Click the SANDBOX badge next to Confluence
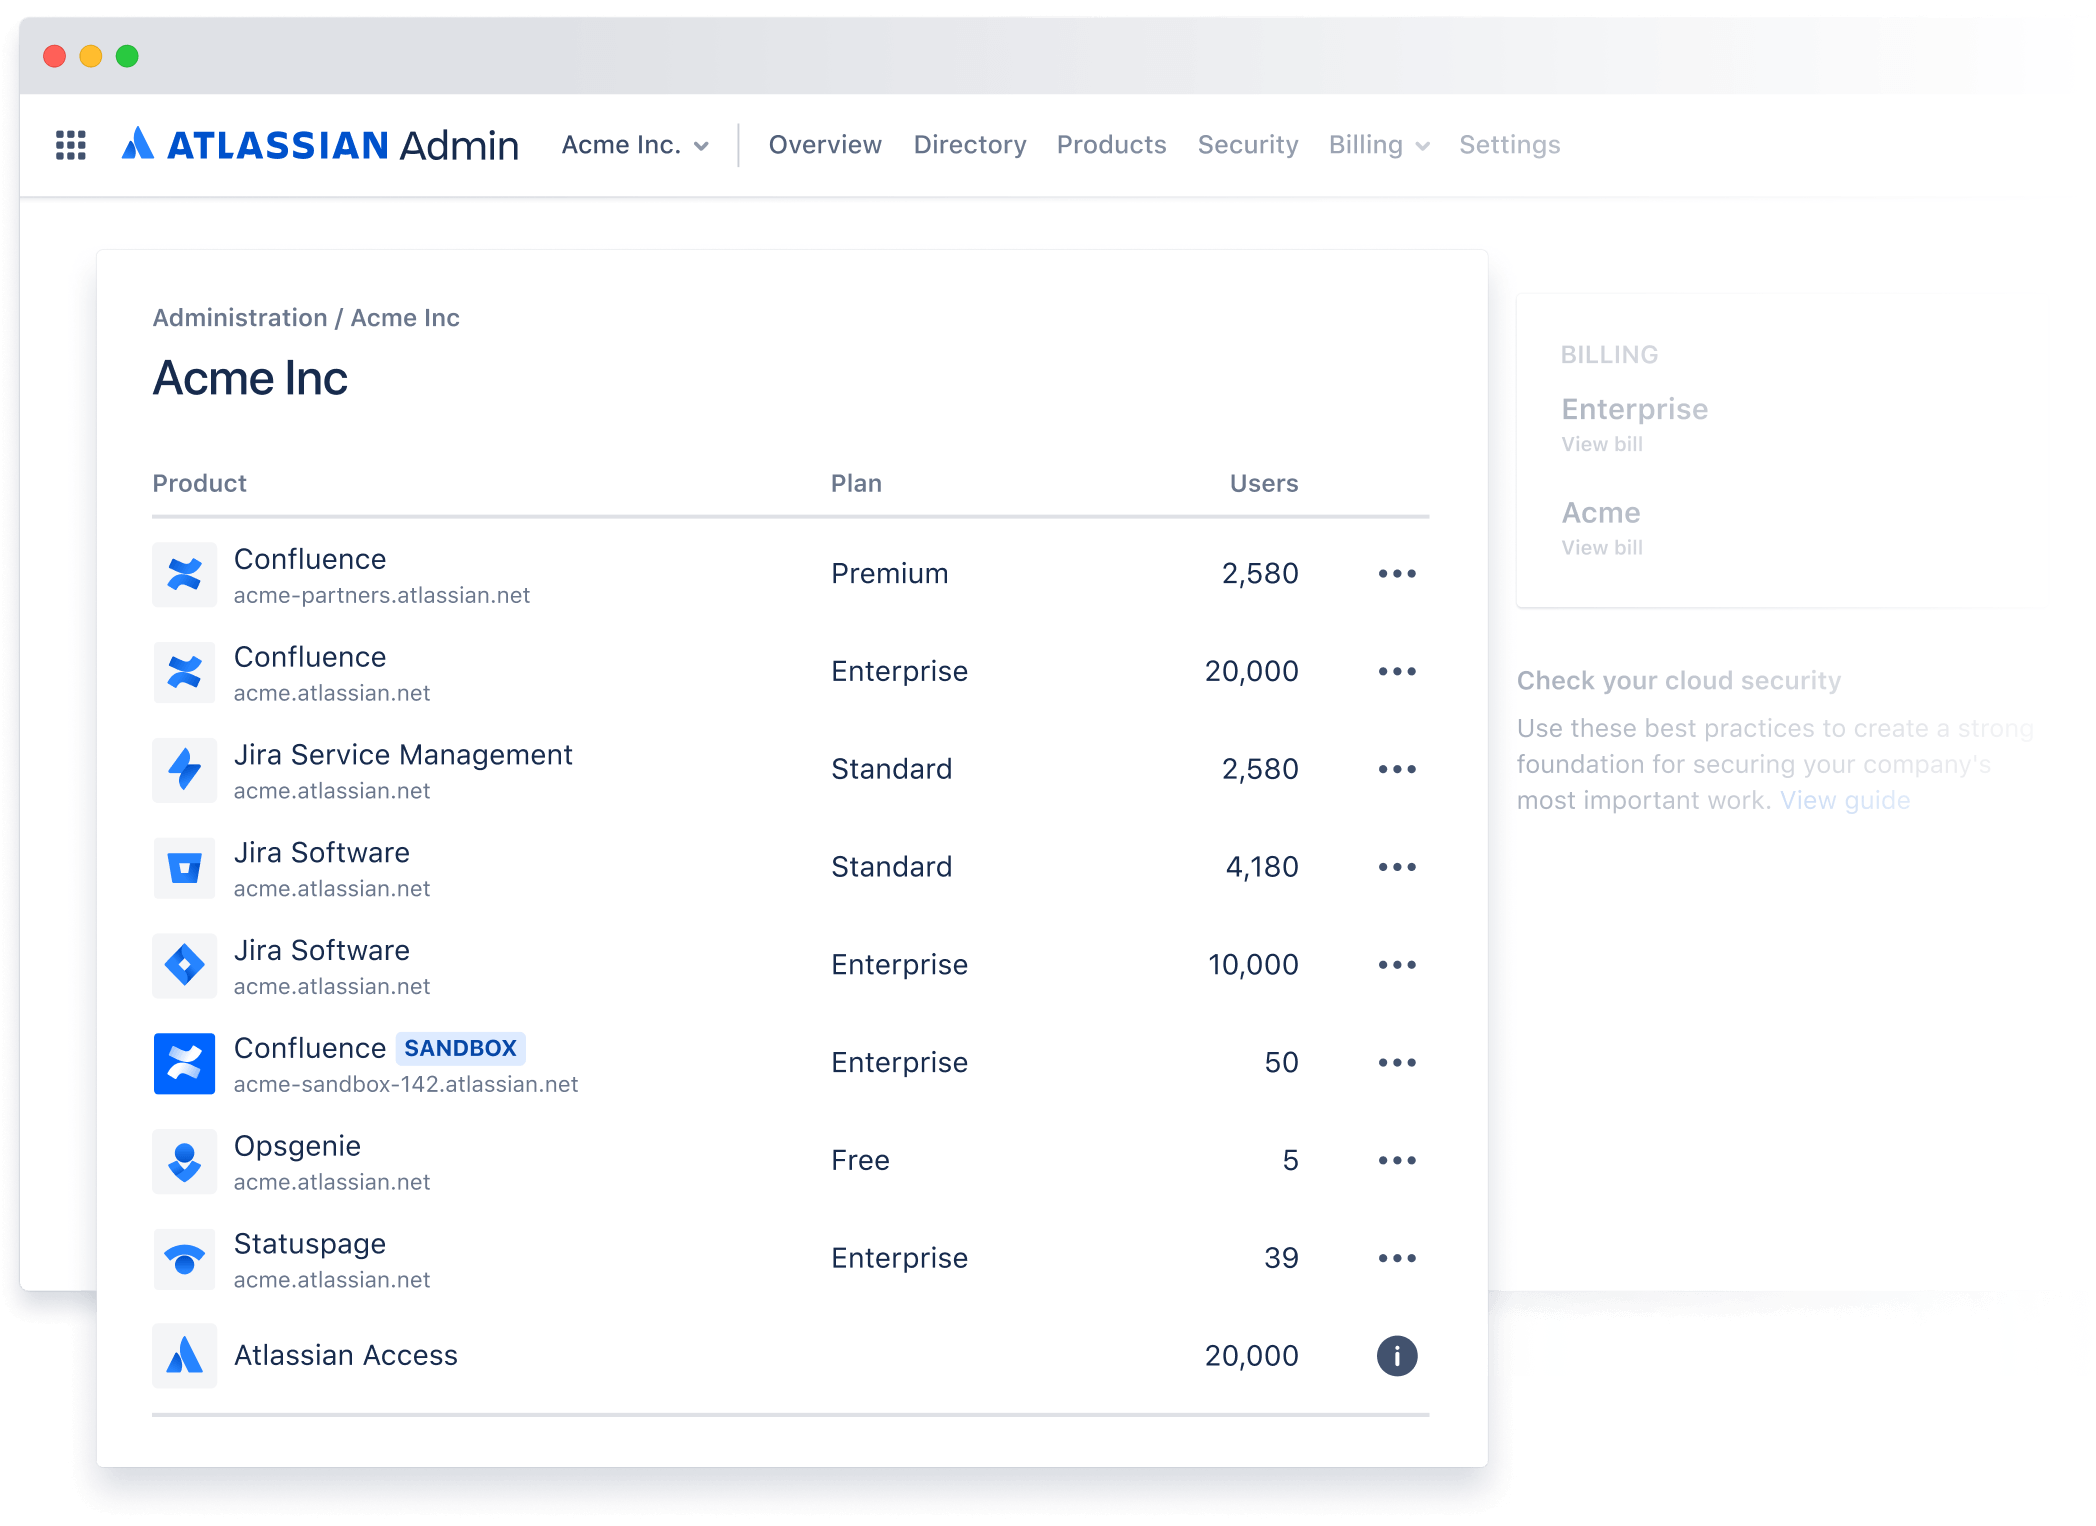 click(461, 1048)
